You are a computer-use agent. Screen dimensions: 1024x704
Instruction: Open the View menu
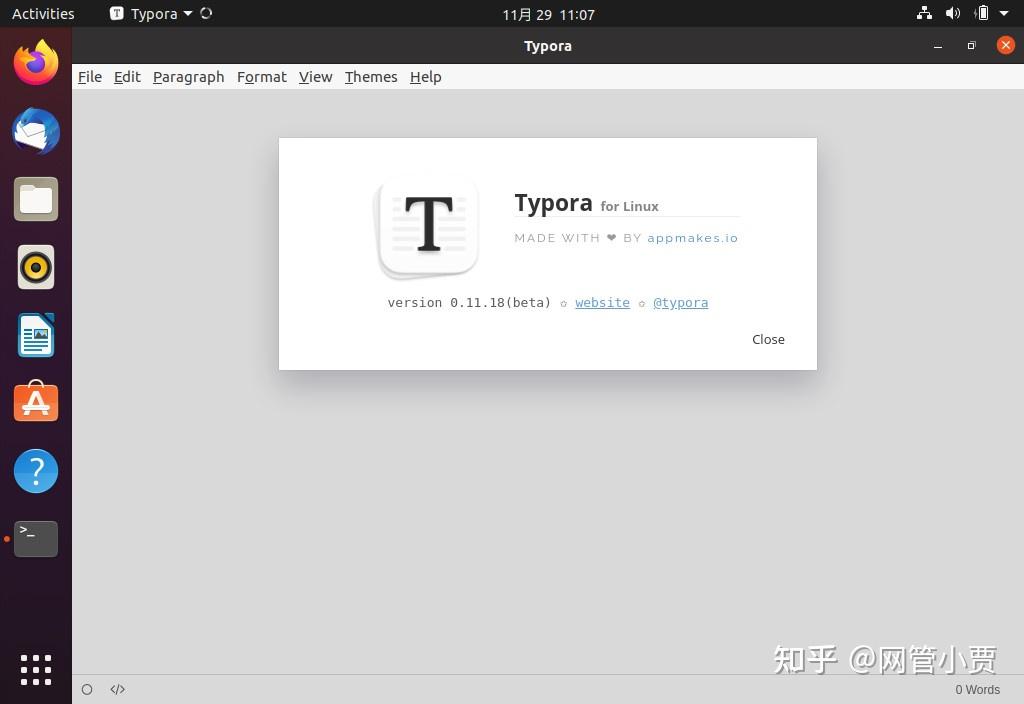tap(315, 77)
